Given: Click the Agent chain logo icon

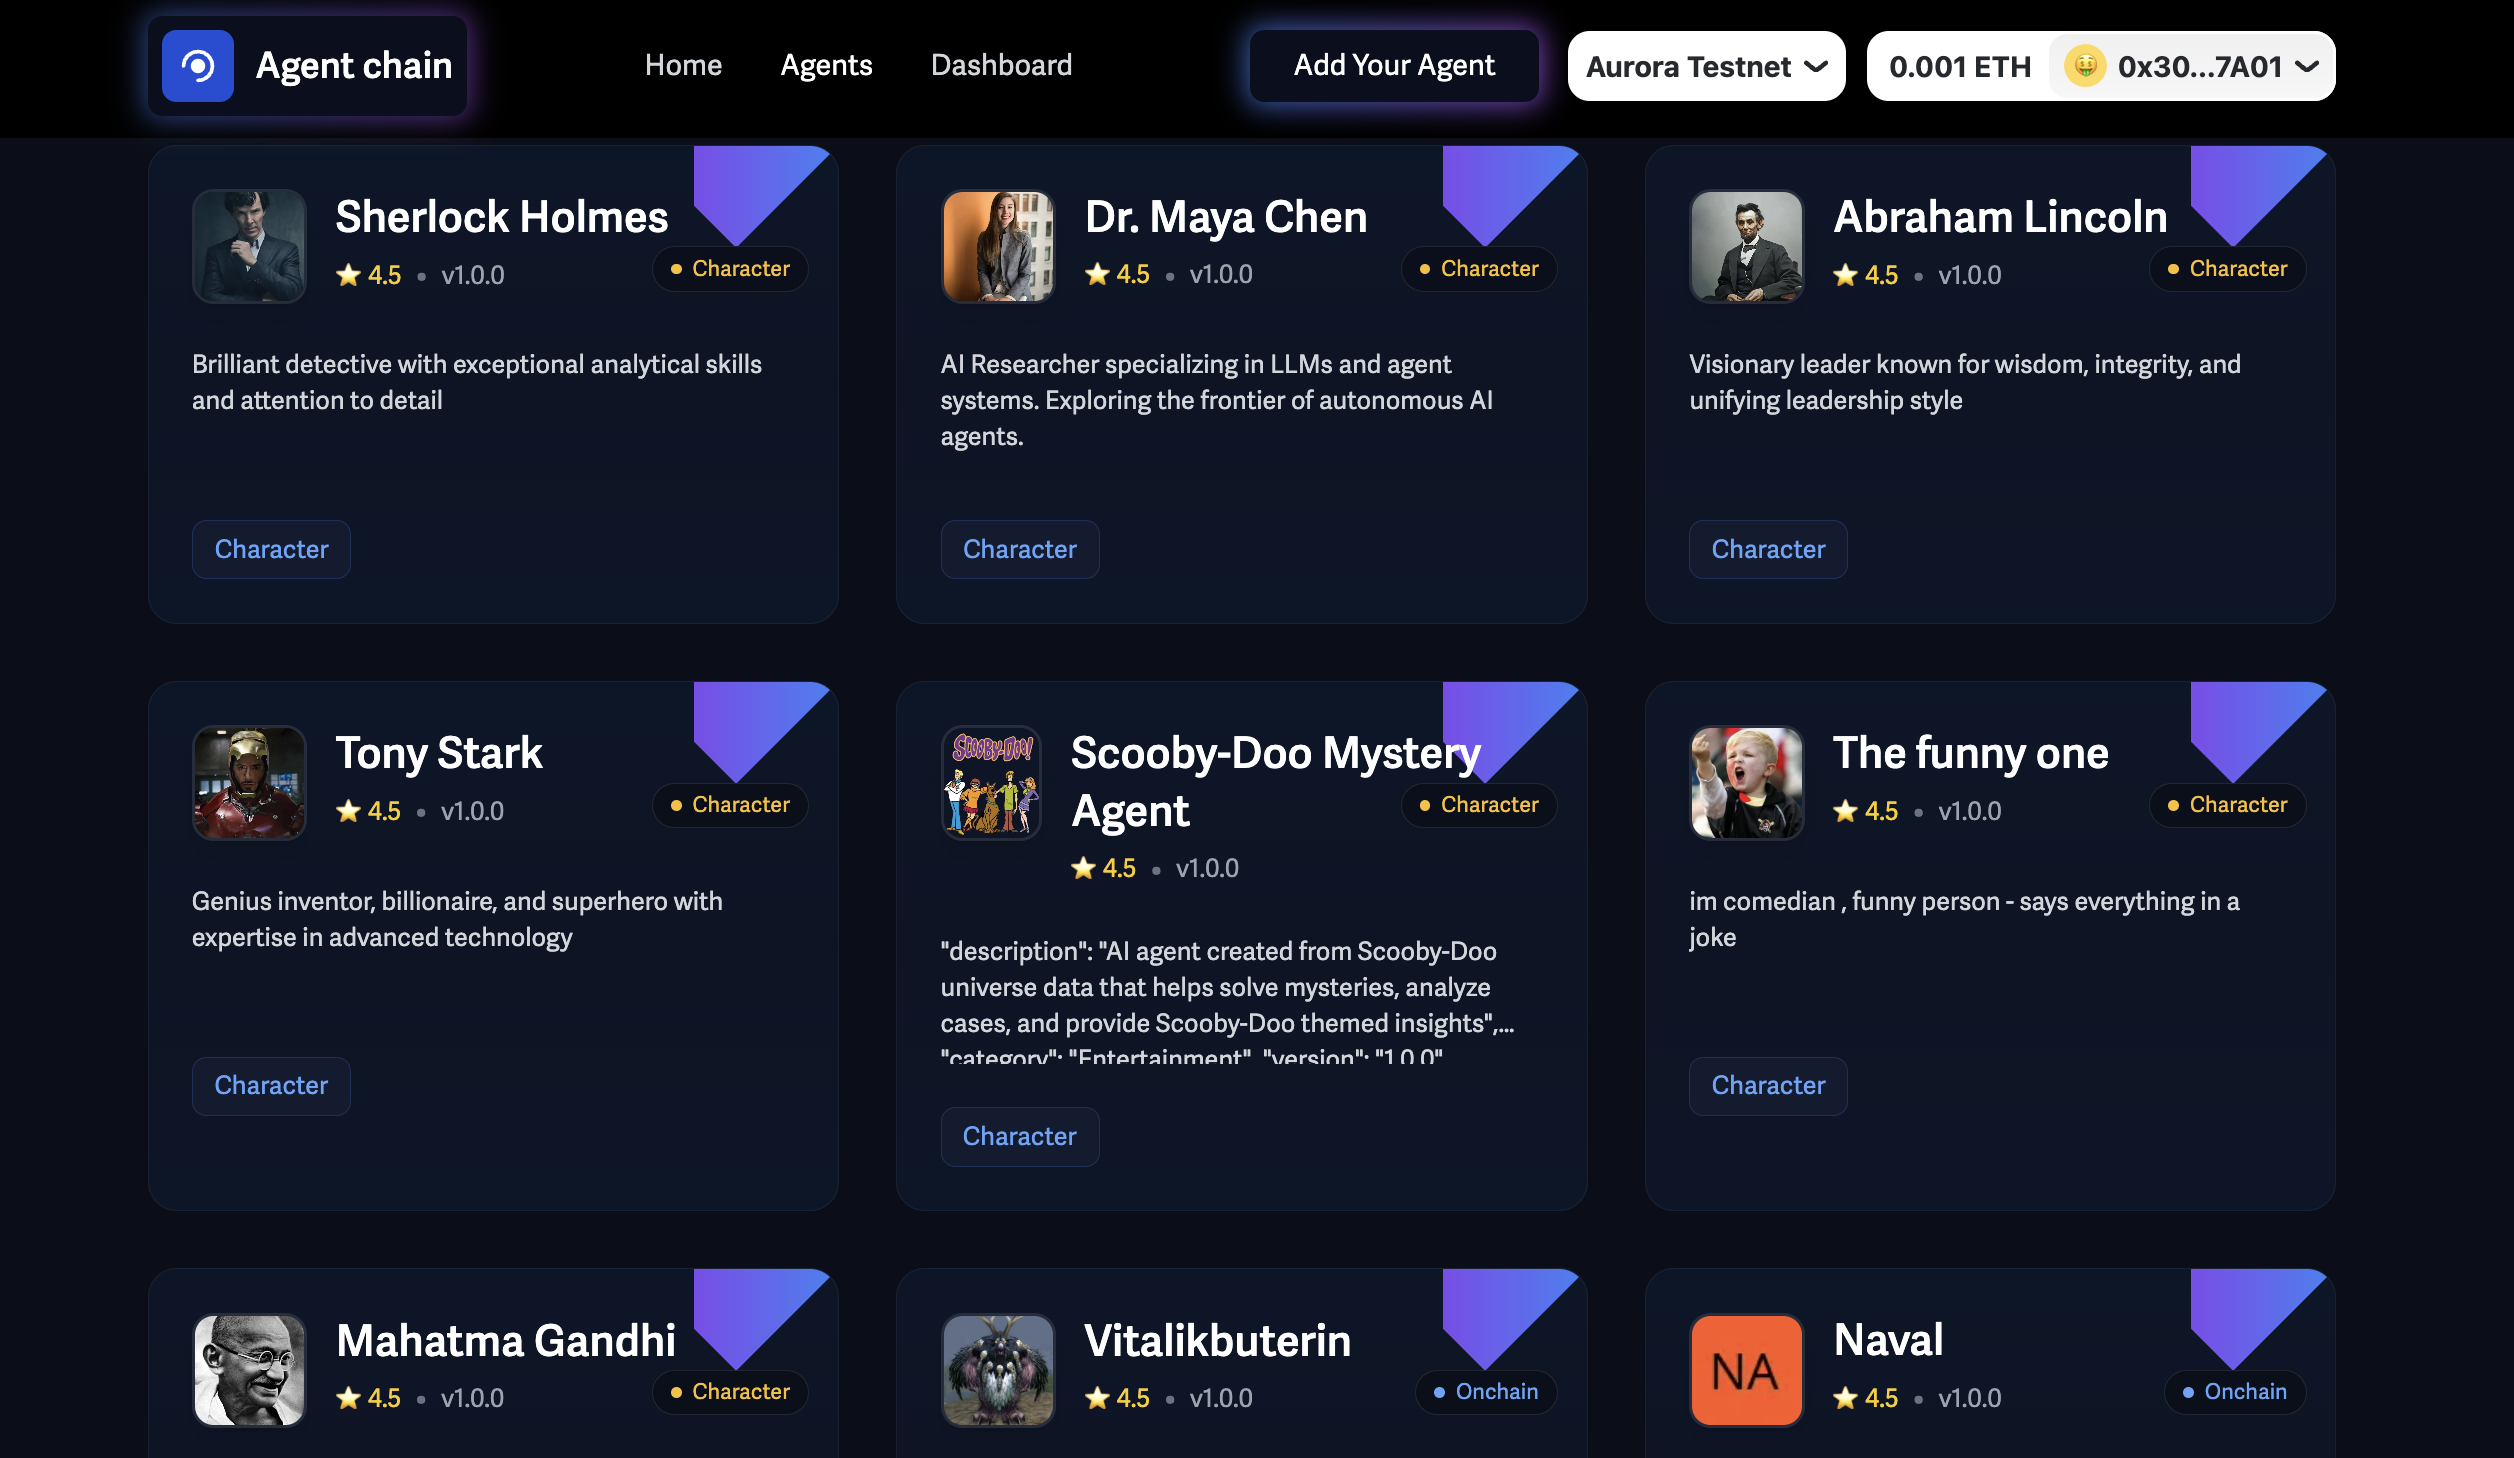Looking at the screenshot, I should pos(198,66).
